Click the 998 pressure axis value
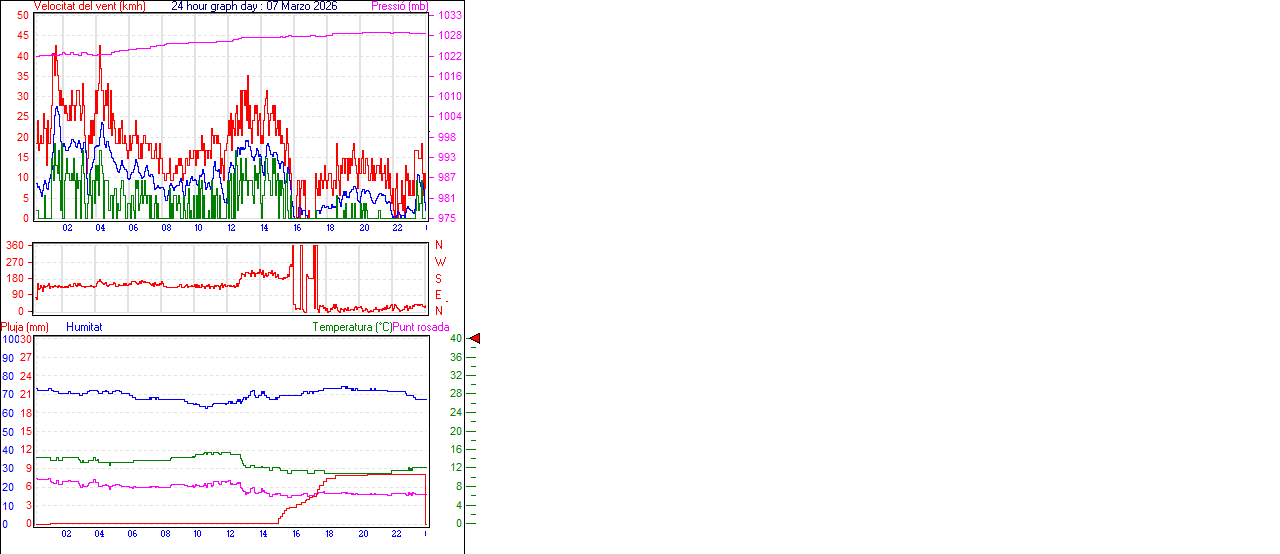The width and height of the screenshot is (1280, 554). 446,137
